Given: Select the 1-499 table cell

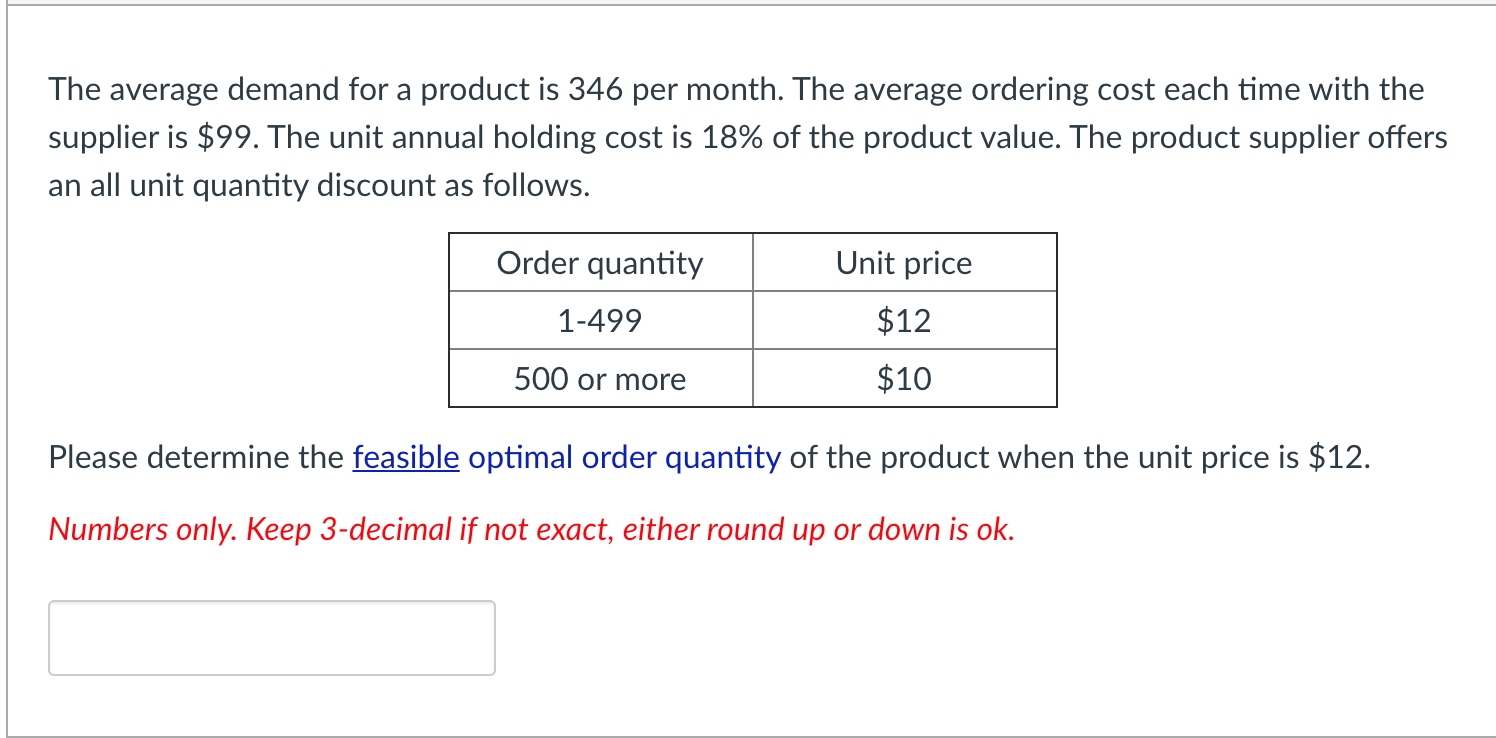Looking at the screenshot, I should coord(600,320).
